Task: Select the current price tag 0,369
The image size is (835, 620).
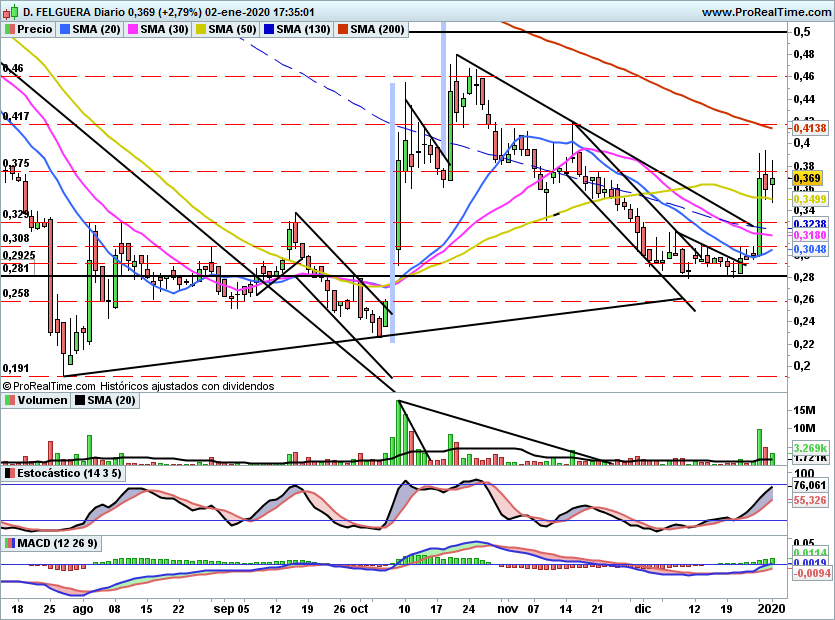Action: (x=808, y=178)
